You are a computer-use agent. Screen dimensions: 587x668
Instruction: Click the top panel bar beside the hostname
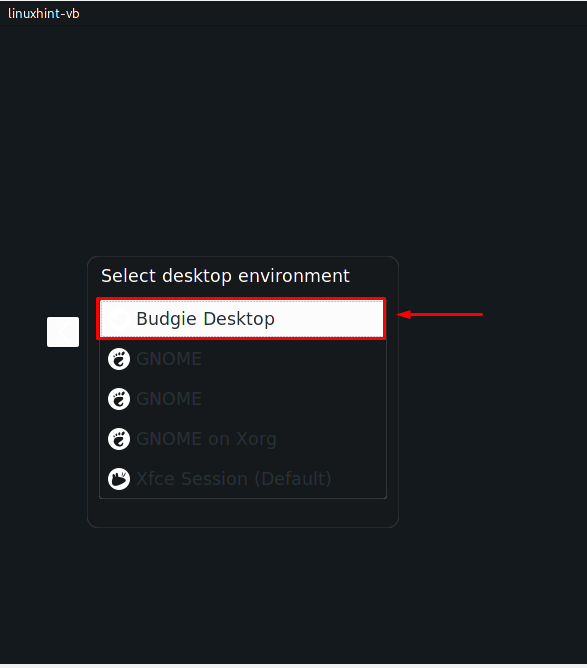(x=332, y=13)
